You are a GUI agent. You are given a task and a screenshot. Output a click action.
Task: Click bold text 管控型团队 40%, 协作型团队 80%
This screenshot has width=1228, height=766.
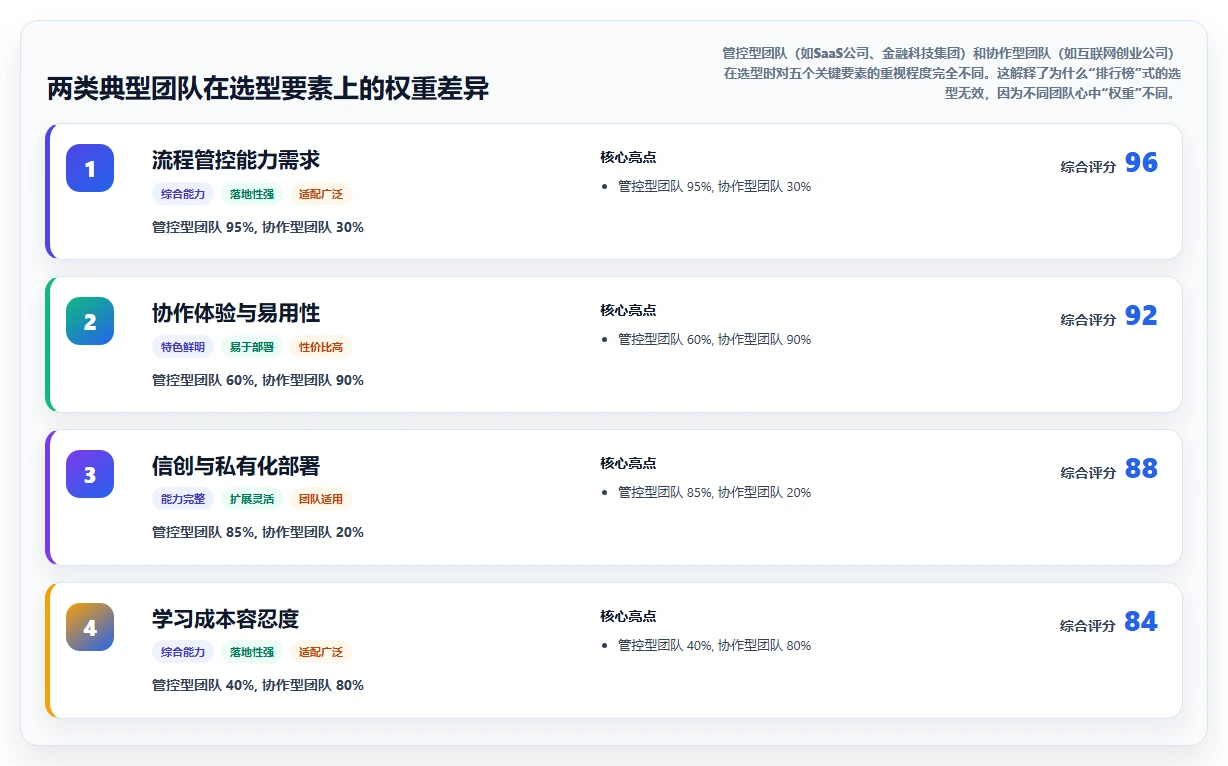point(258,685)
